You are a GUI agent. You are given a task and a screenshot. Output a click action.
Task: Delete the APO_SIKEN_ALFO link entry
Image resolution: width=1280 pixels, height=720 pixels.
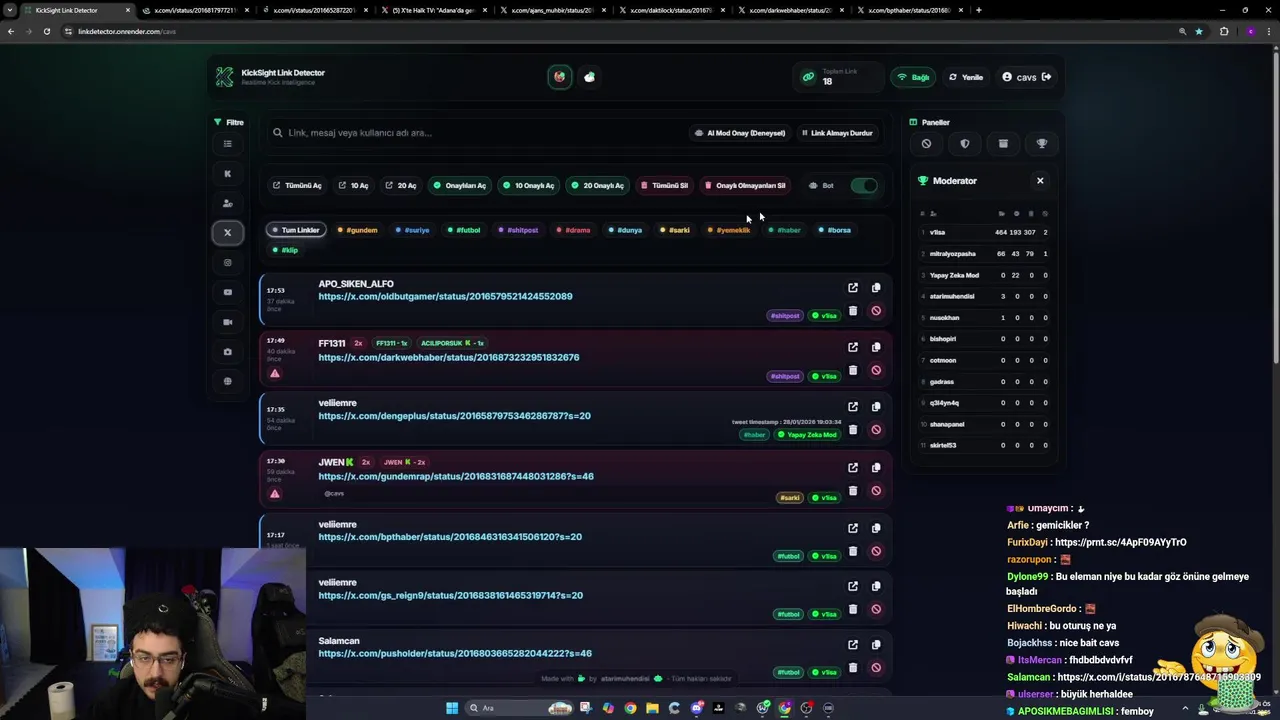pyautogui.click(x=853, y=311)
